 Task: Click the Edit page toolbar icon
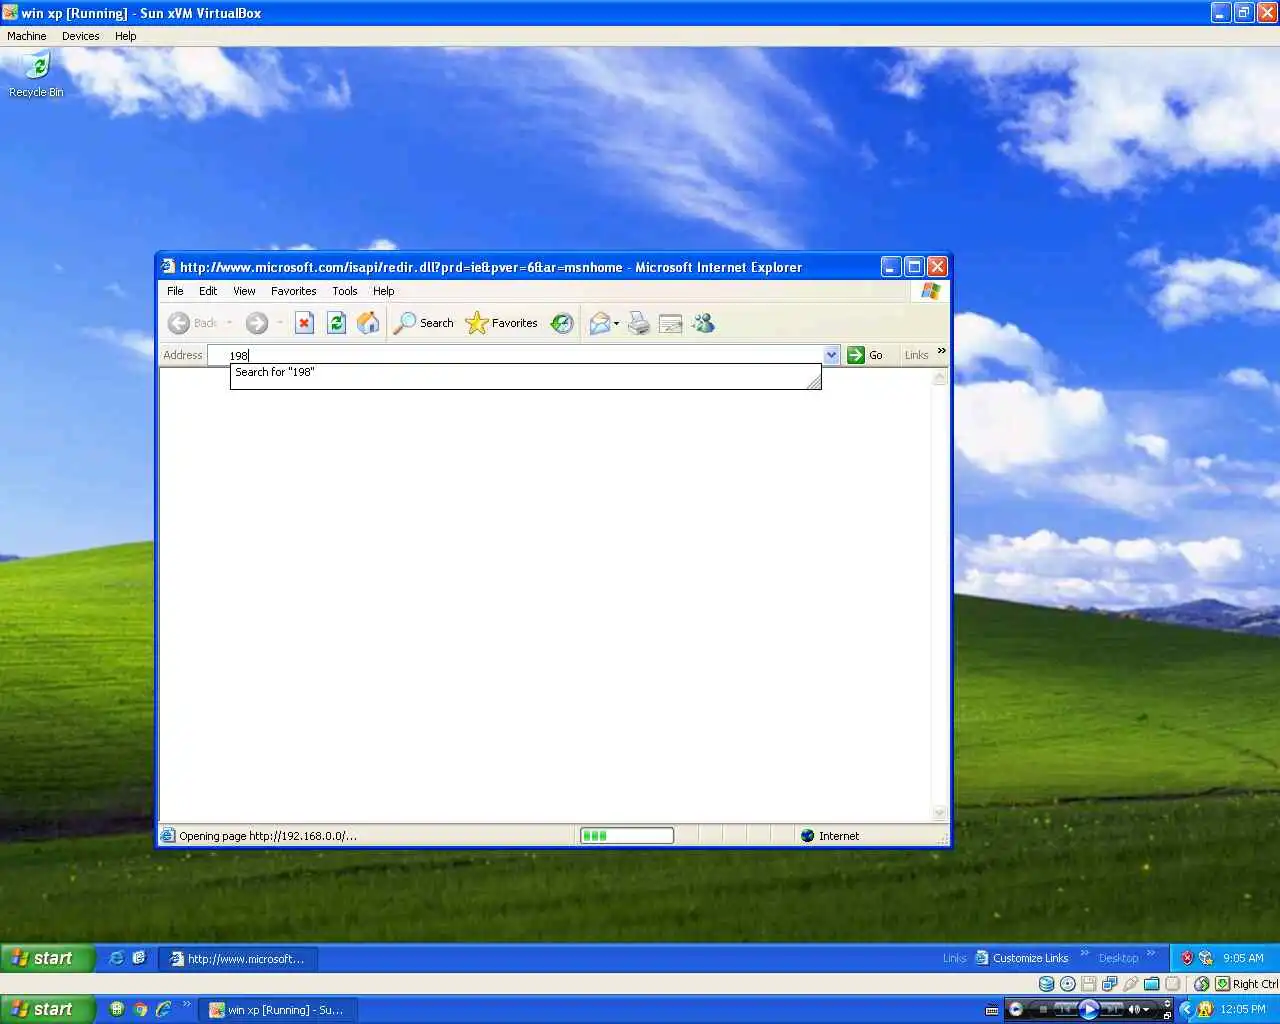pos(671,323)
